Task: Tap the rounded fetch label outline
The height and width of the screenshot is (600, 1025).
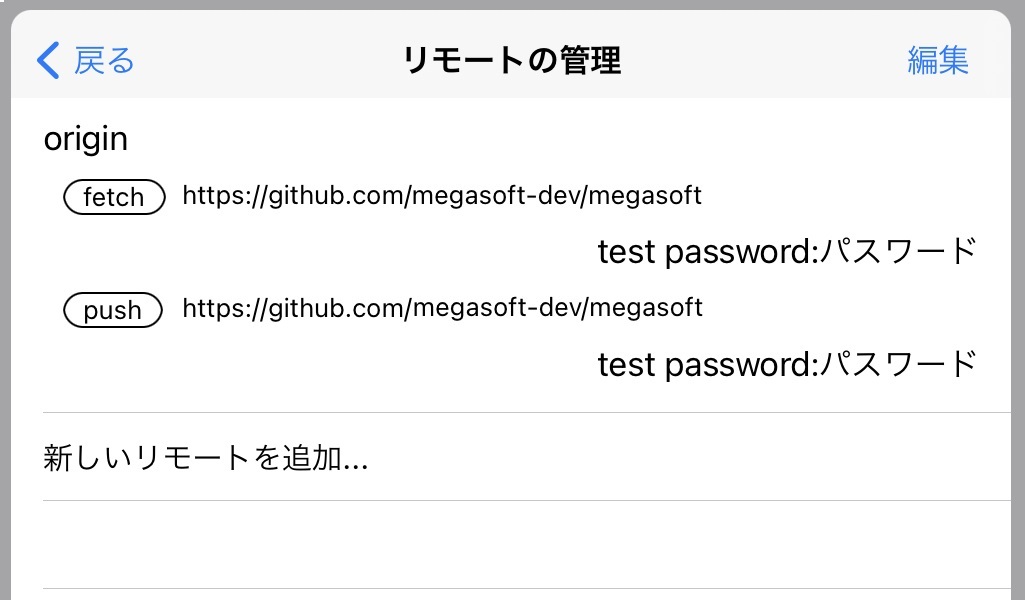Action: click(x=113, y=197)
